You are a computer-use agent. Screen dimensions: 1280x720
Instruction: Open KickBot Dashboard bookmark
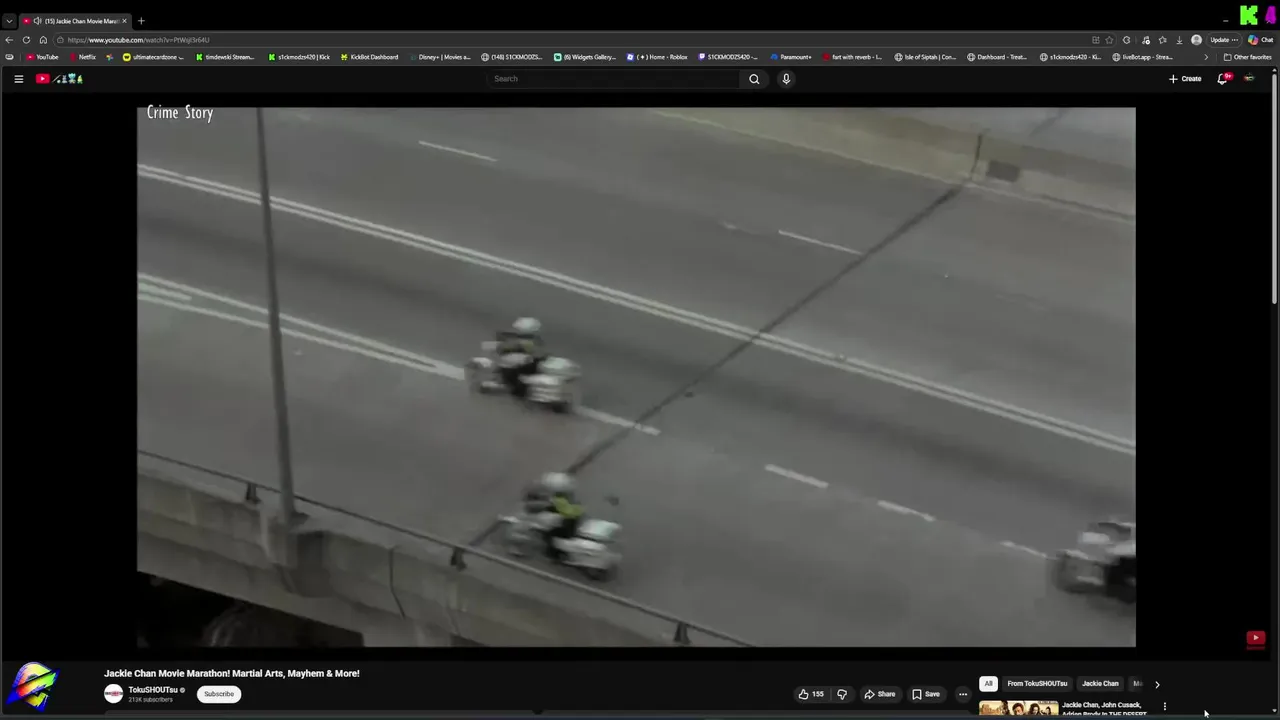point(369,57)
